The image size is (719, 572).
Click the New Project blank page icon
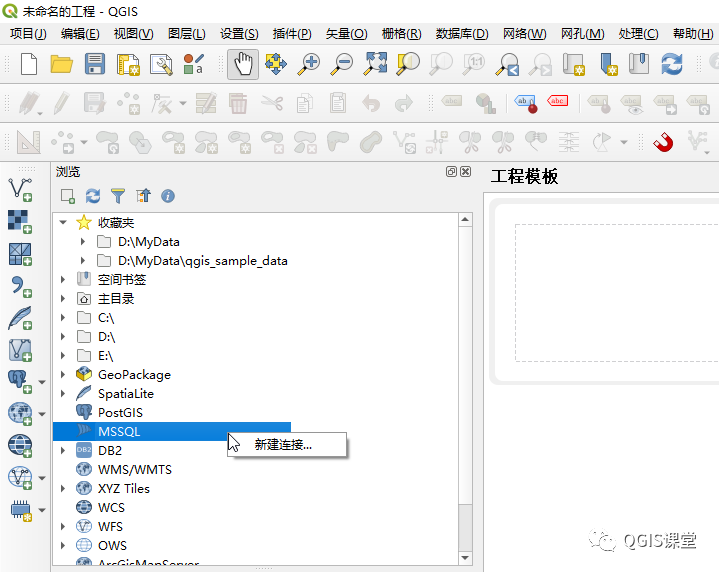coord(29,64)
